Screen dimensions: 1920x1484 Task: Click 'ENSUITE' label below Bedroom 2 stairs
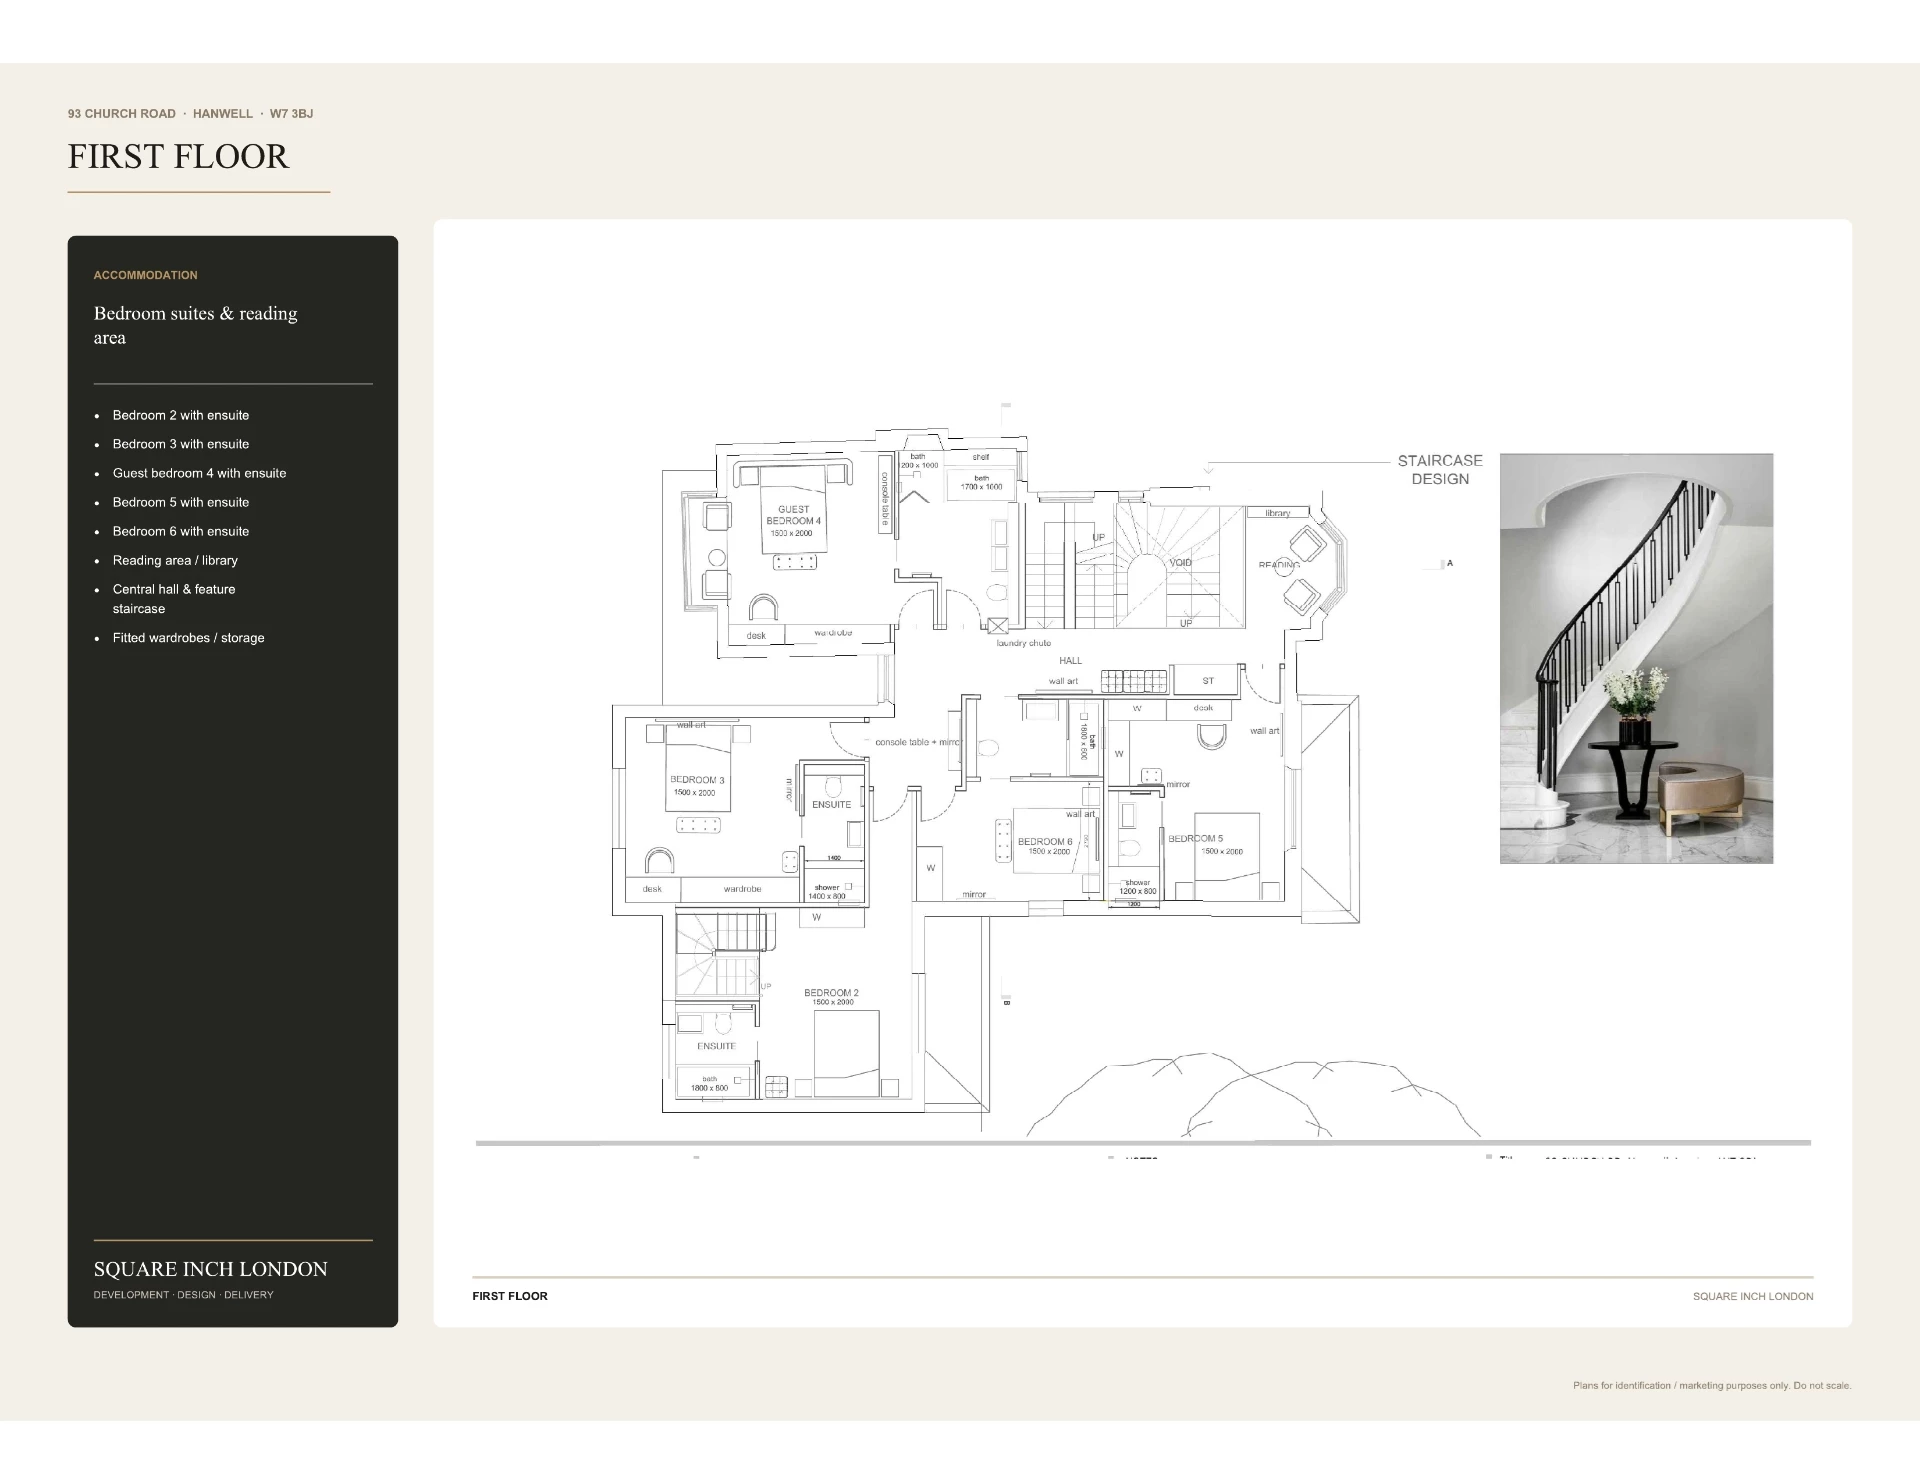click(x=716, y=1047)
